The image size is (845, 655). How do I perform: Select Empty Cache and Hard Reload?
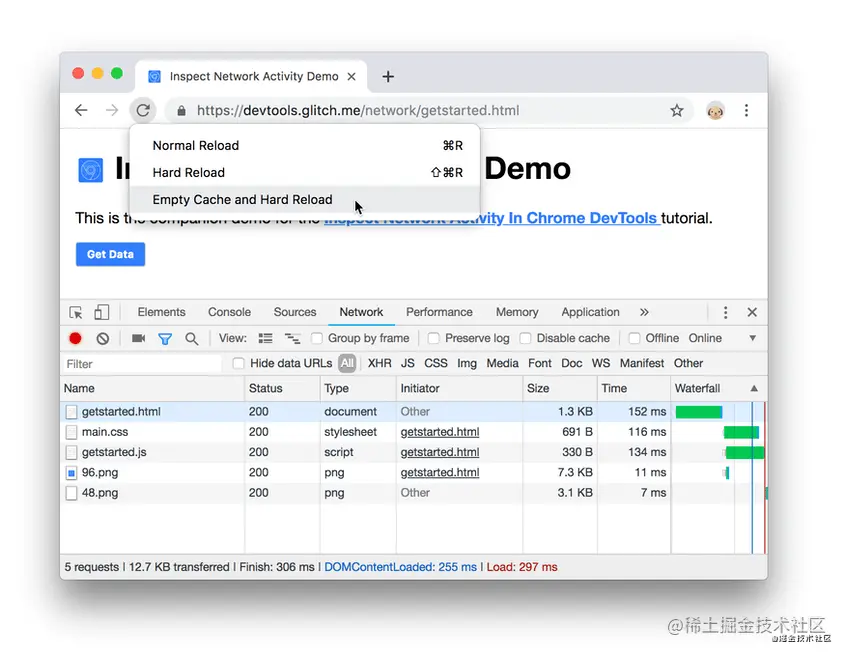click(x=304, y=200)
